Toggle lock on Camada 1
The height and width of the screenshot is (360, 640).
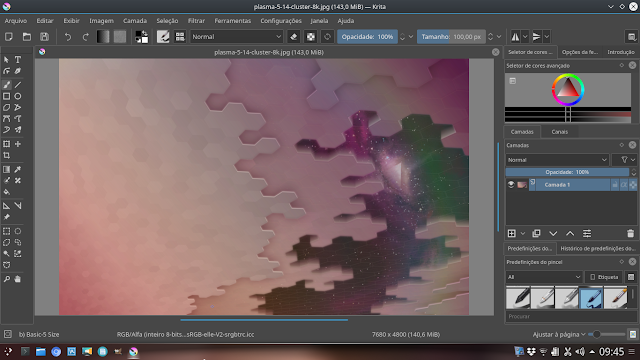(615, 185)
